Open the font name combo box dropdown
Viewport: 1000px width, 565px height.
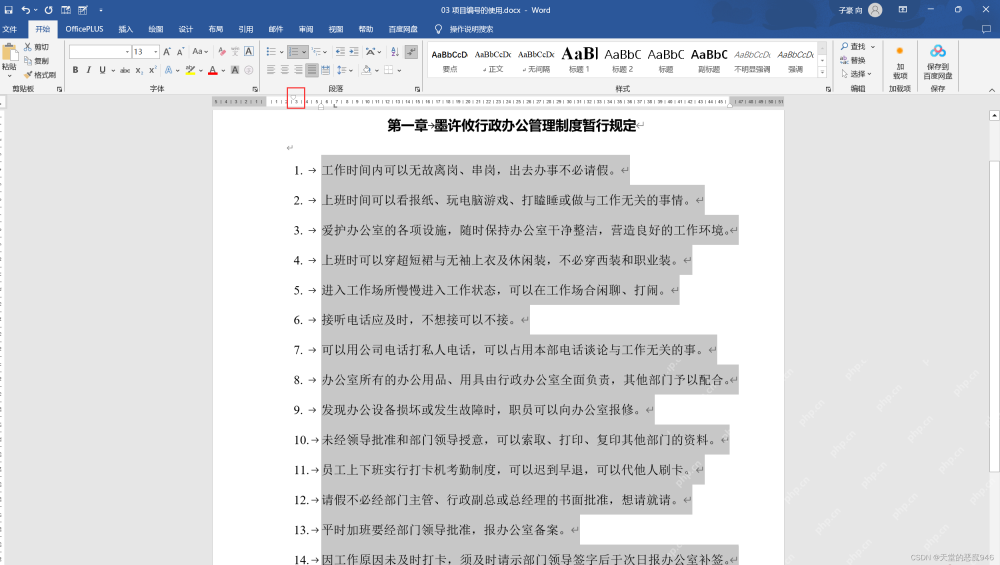point(128,52)
